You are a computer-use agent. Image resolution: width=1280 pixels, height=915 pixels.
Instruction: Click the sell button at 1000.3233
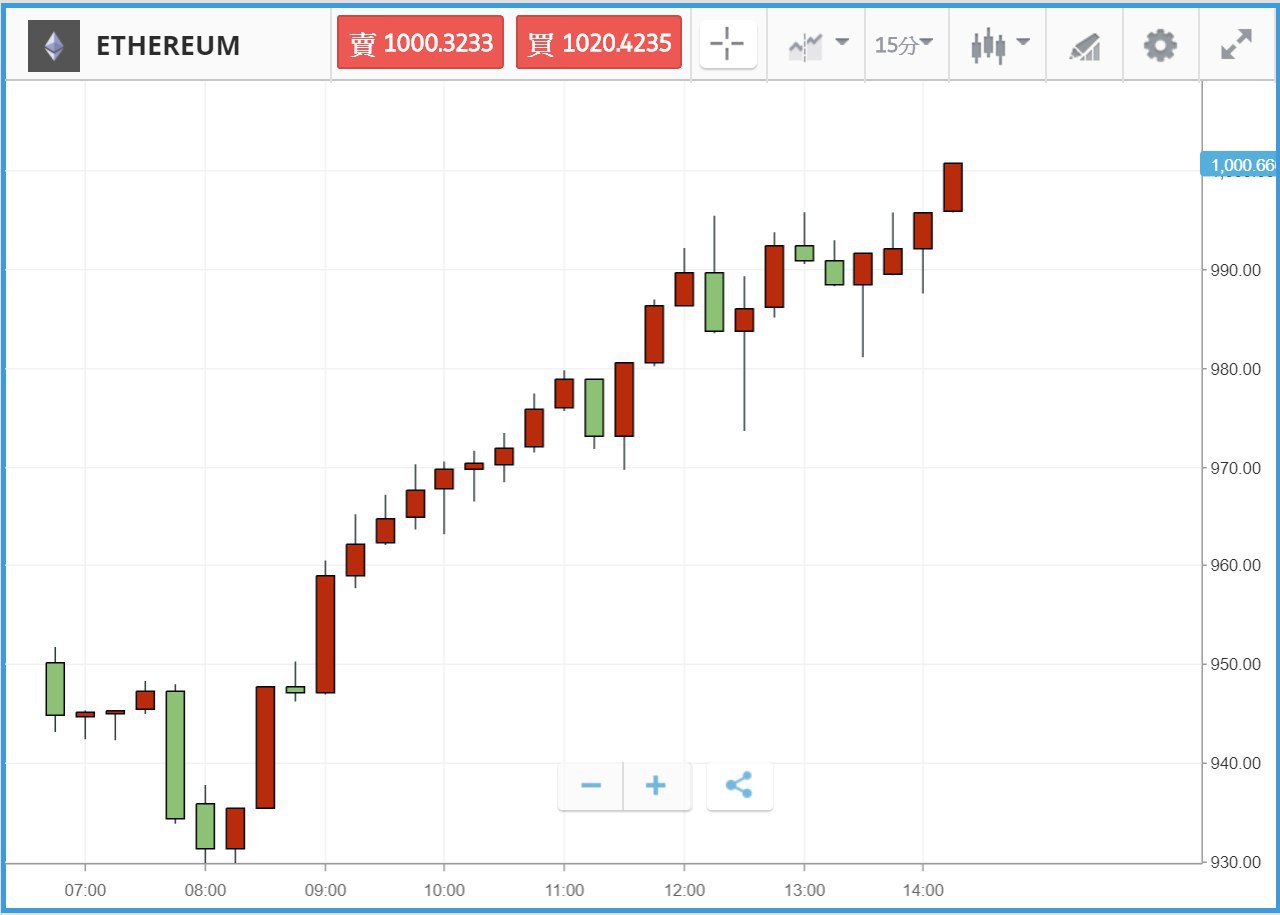click(x=420, y=43)
